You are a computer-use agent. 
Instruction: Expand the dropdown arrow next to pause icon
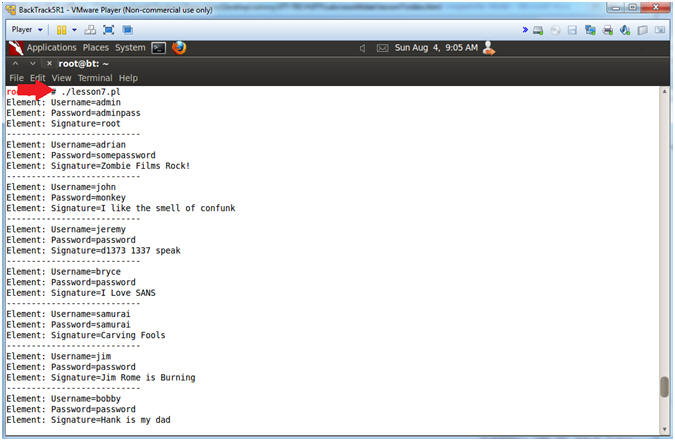click(74, 30)
